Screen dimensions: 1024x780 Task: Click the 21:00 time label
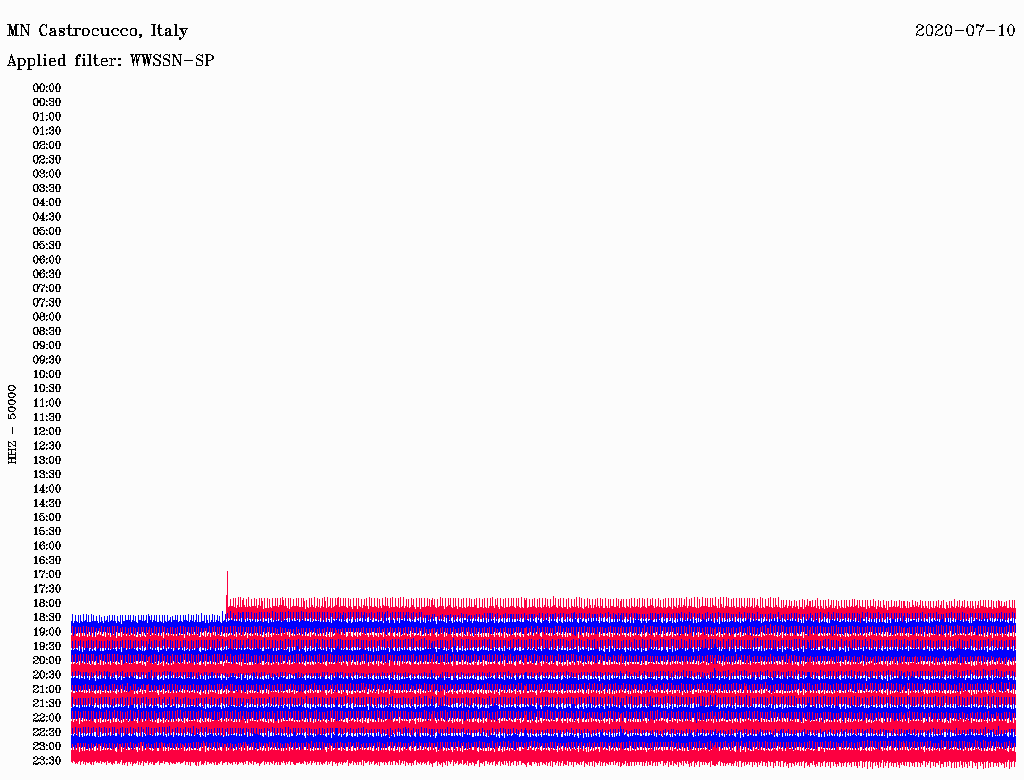point(47,690)
